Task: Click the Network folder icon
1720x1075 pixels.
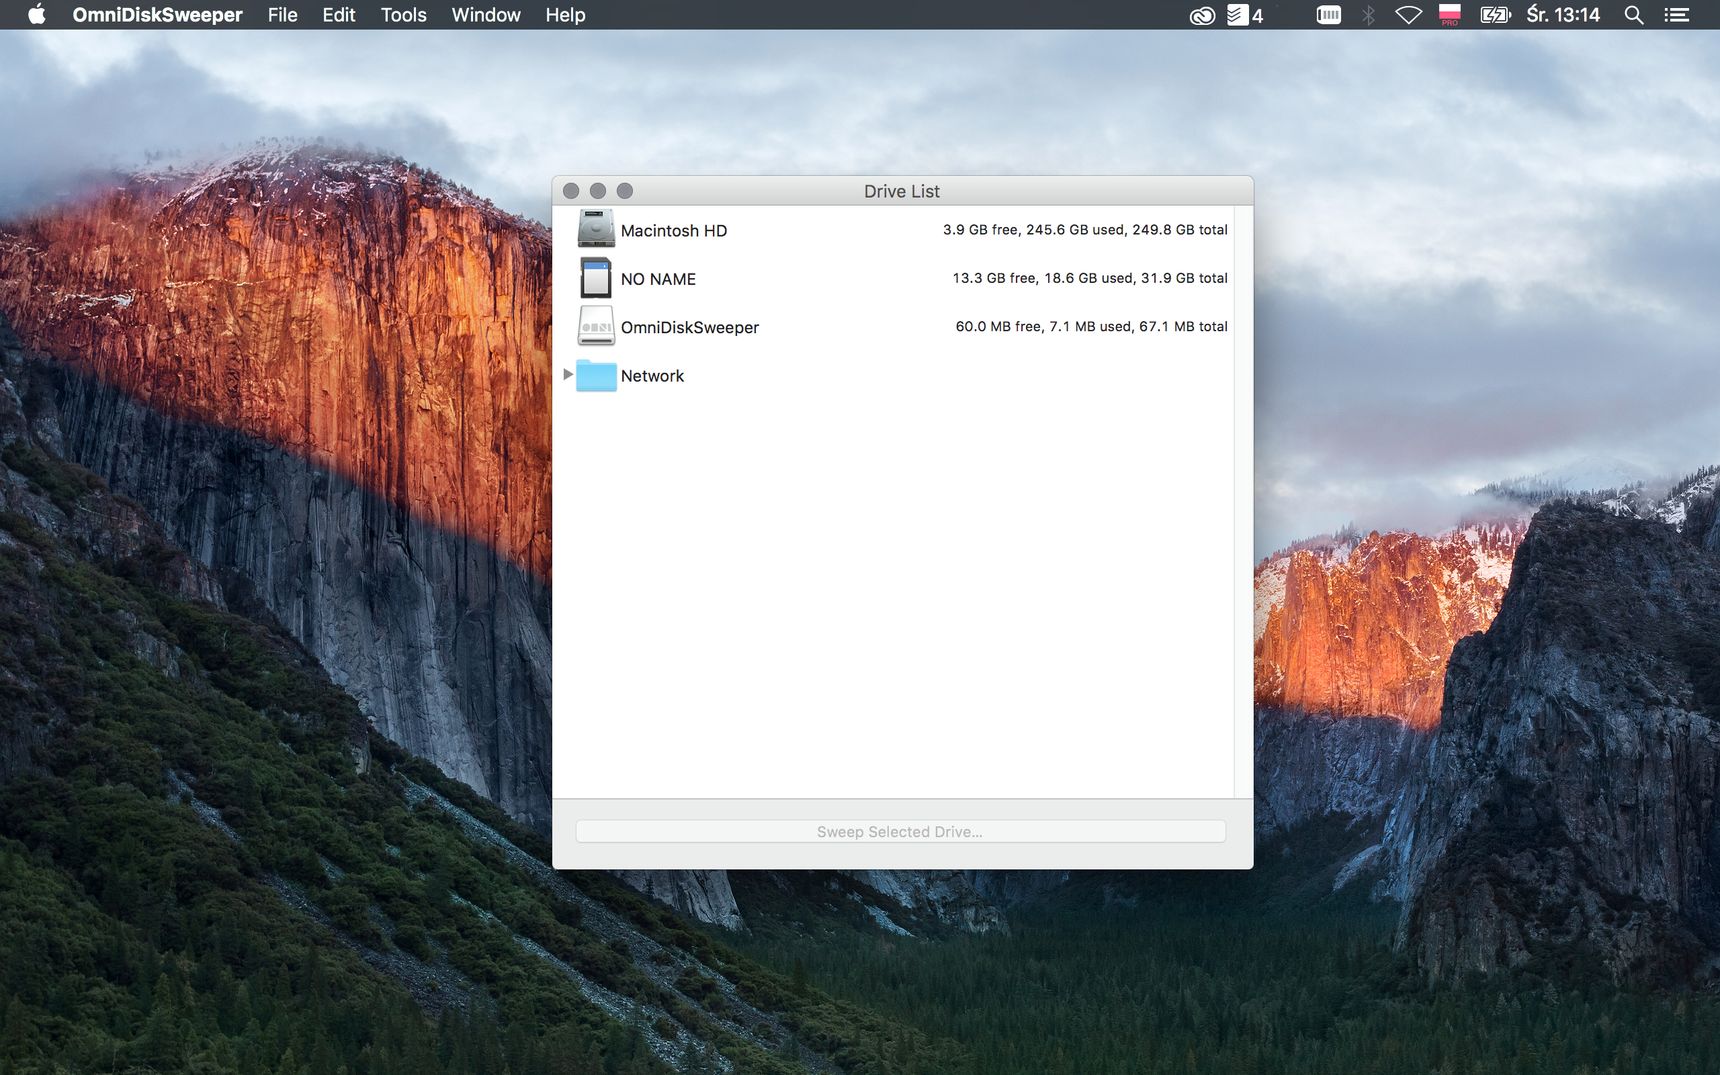Action: click(x=596, y=375)
